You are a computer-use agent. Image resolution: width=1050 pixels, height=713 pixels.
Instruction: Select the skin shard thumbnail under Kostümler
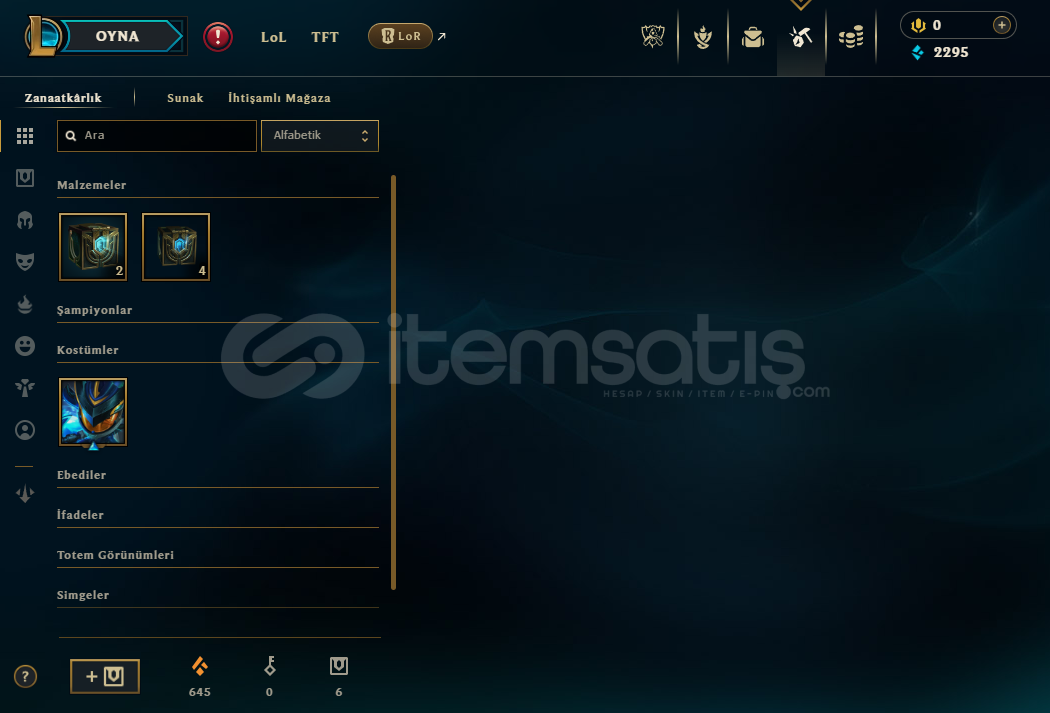tap(93, 412)
